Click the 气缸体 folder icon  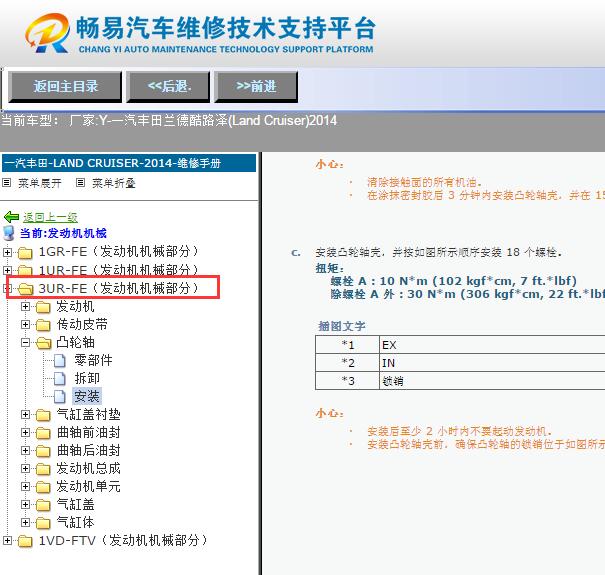point(43,523)
